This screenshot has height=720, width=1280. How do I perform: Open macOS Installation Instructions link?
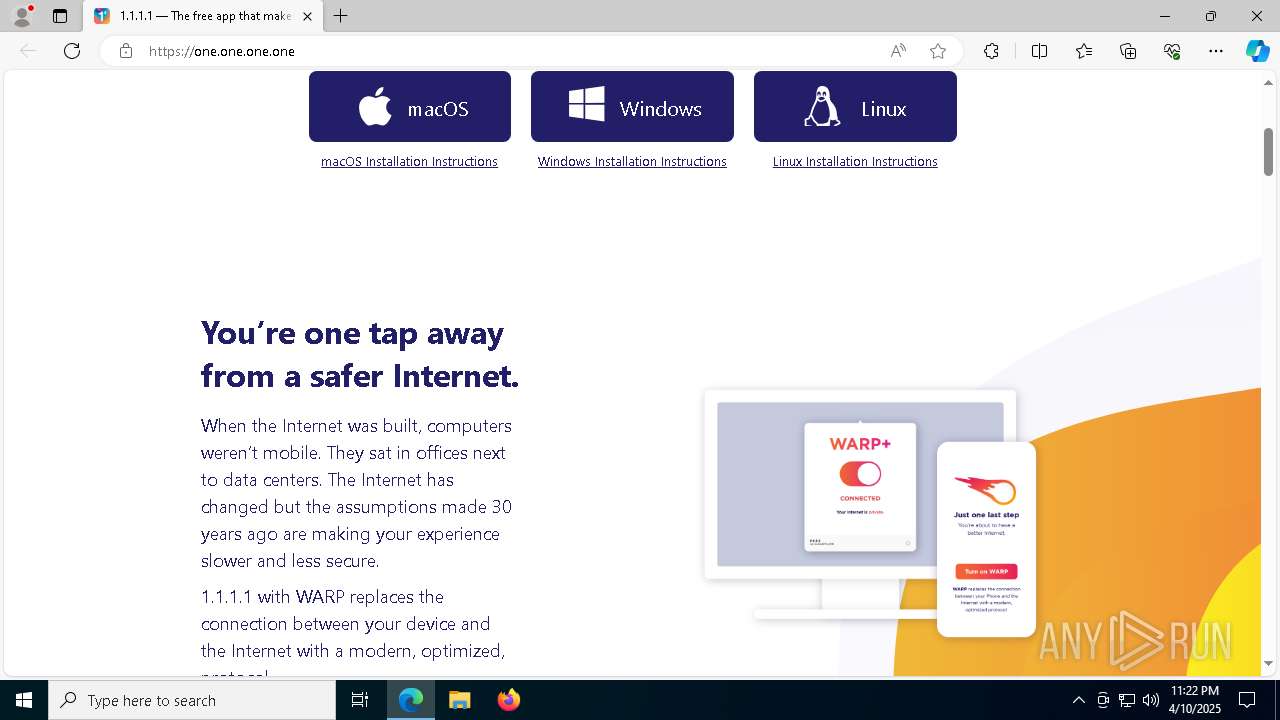point(409,161)
